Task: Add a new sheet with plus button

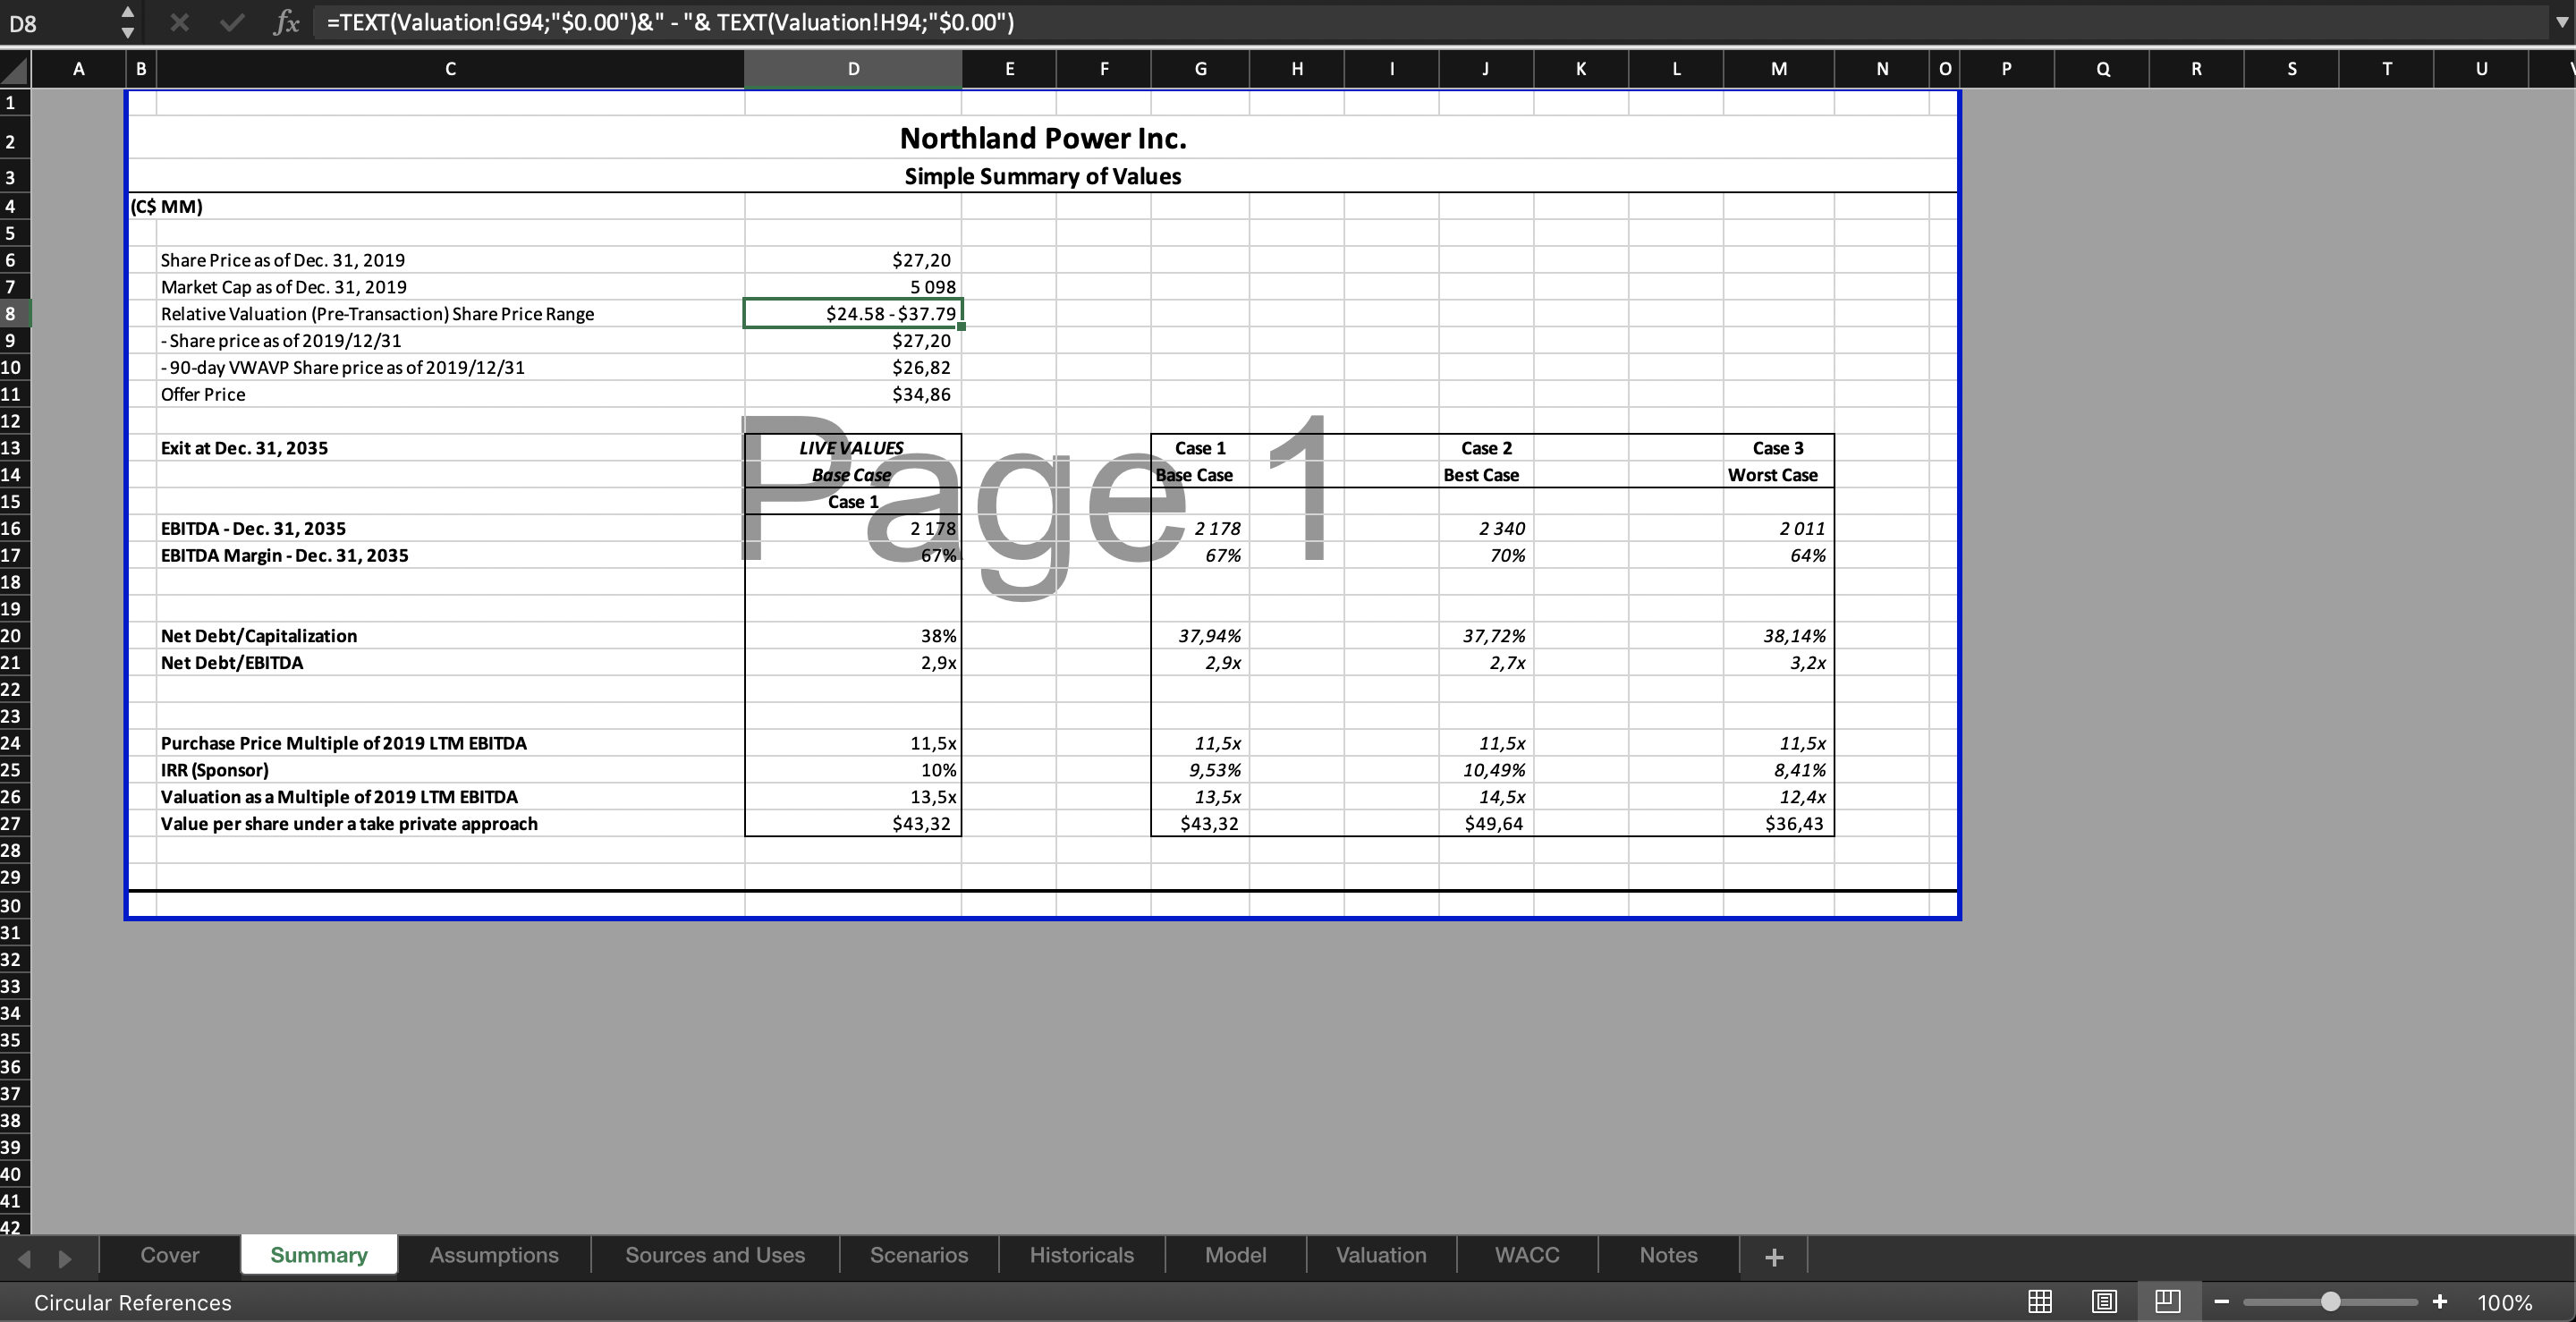Action: (x=1774, y=1257)
